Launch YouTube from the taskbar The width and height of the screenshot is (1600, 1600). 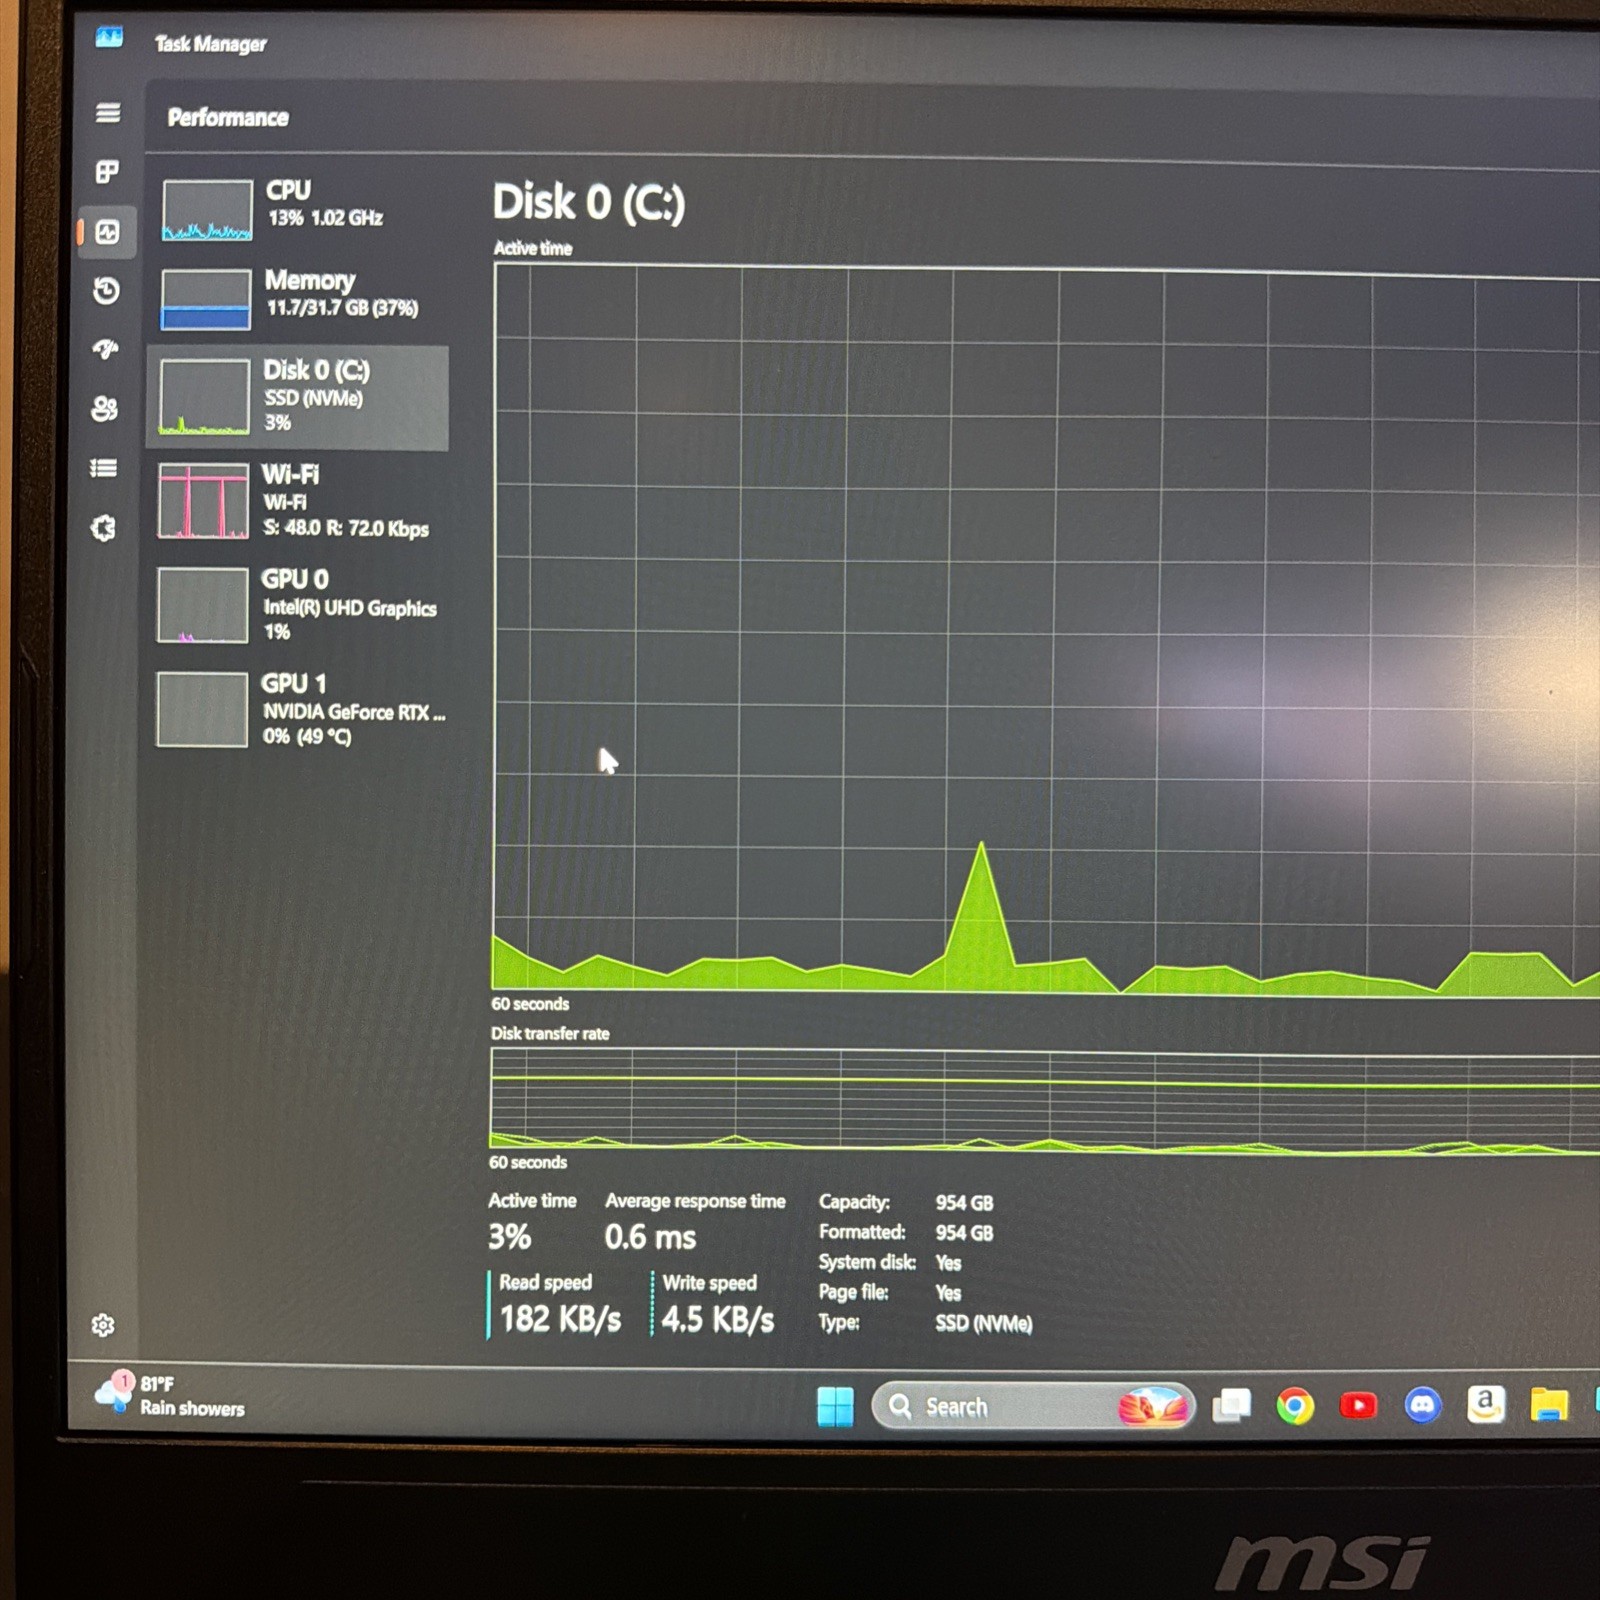(1358, 1406)
